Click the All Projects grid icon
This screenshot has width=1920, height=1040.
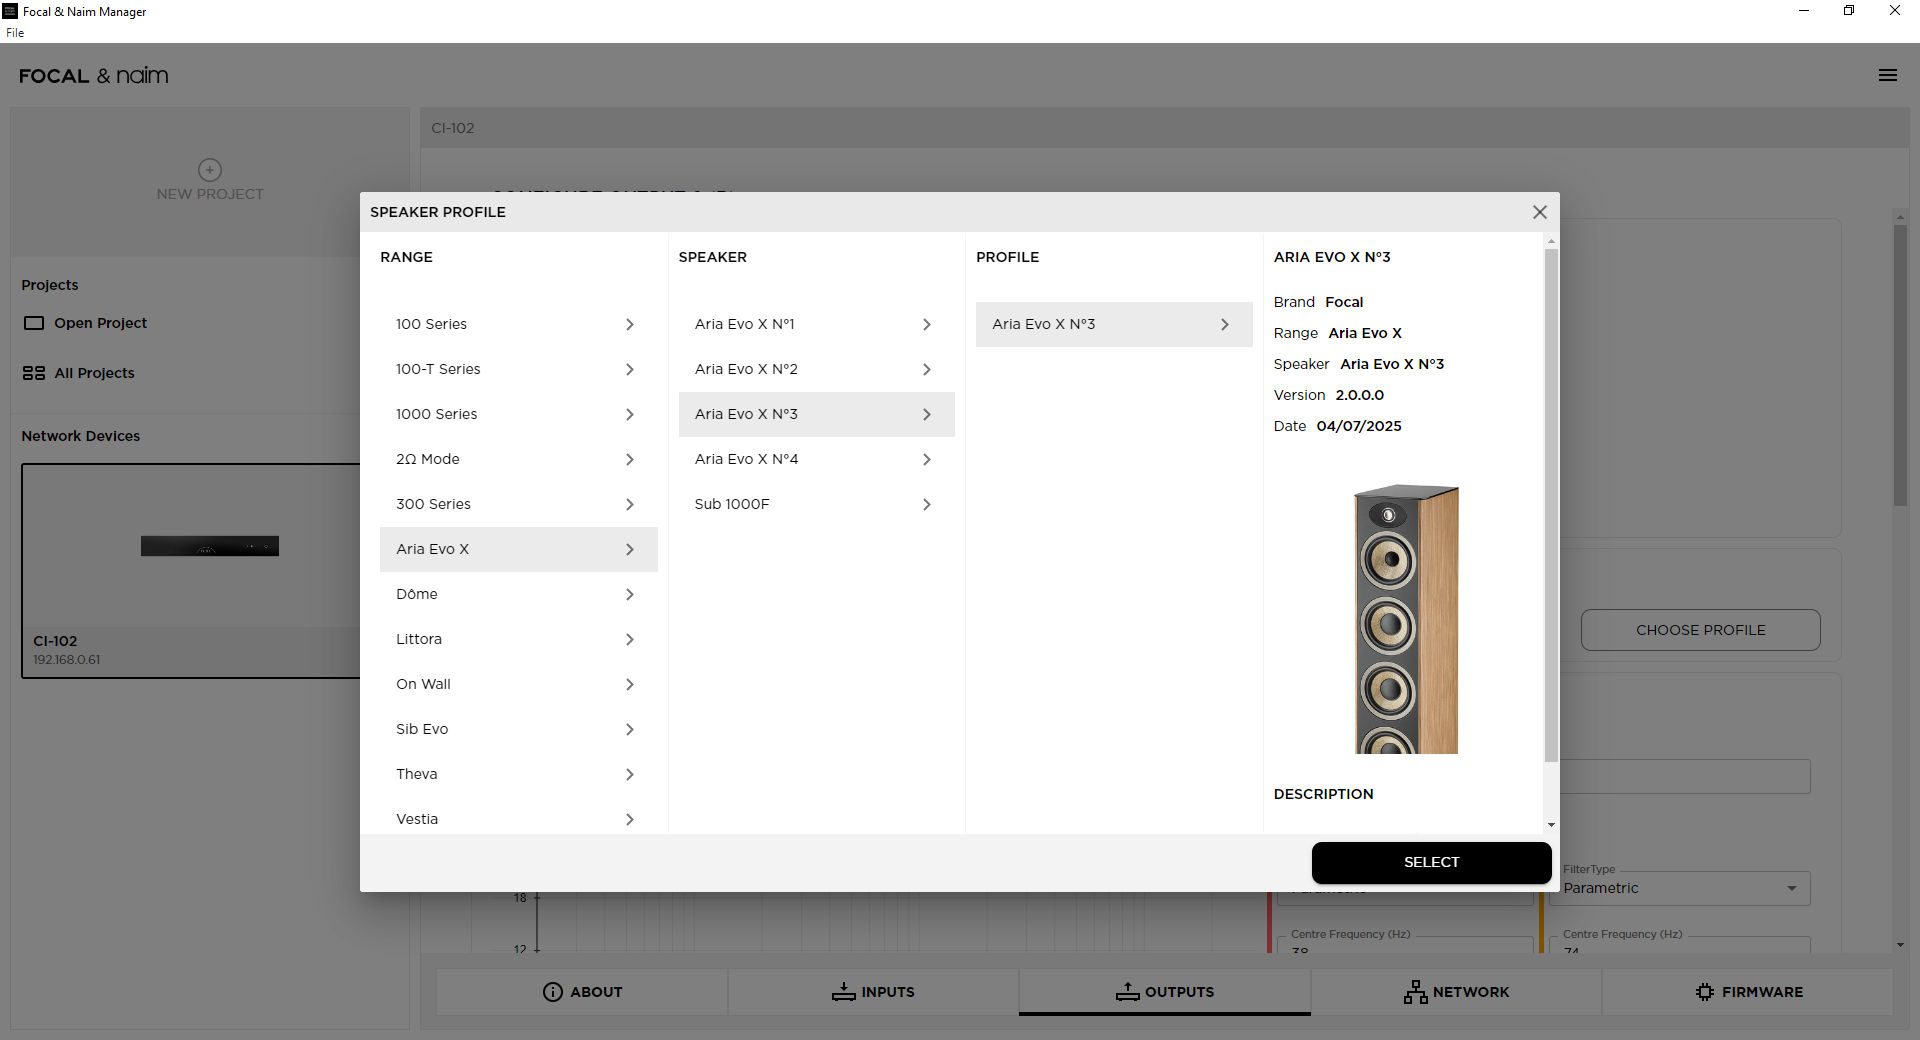pos(34,373)
